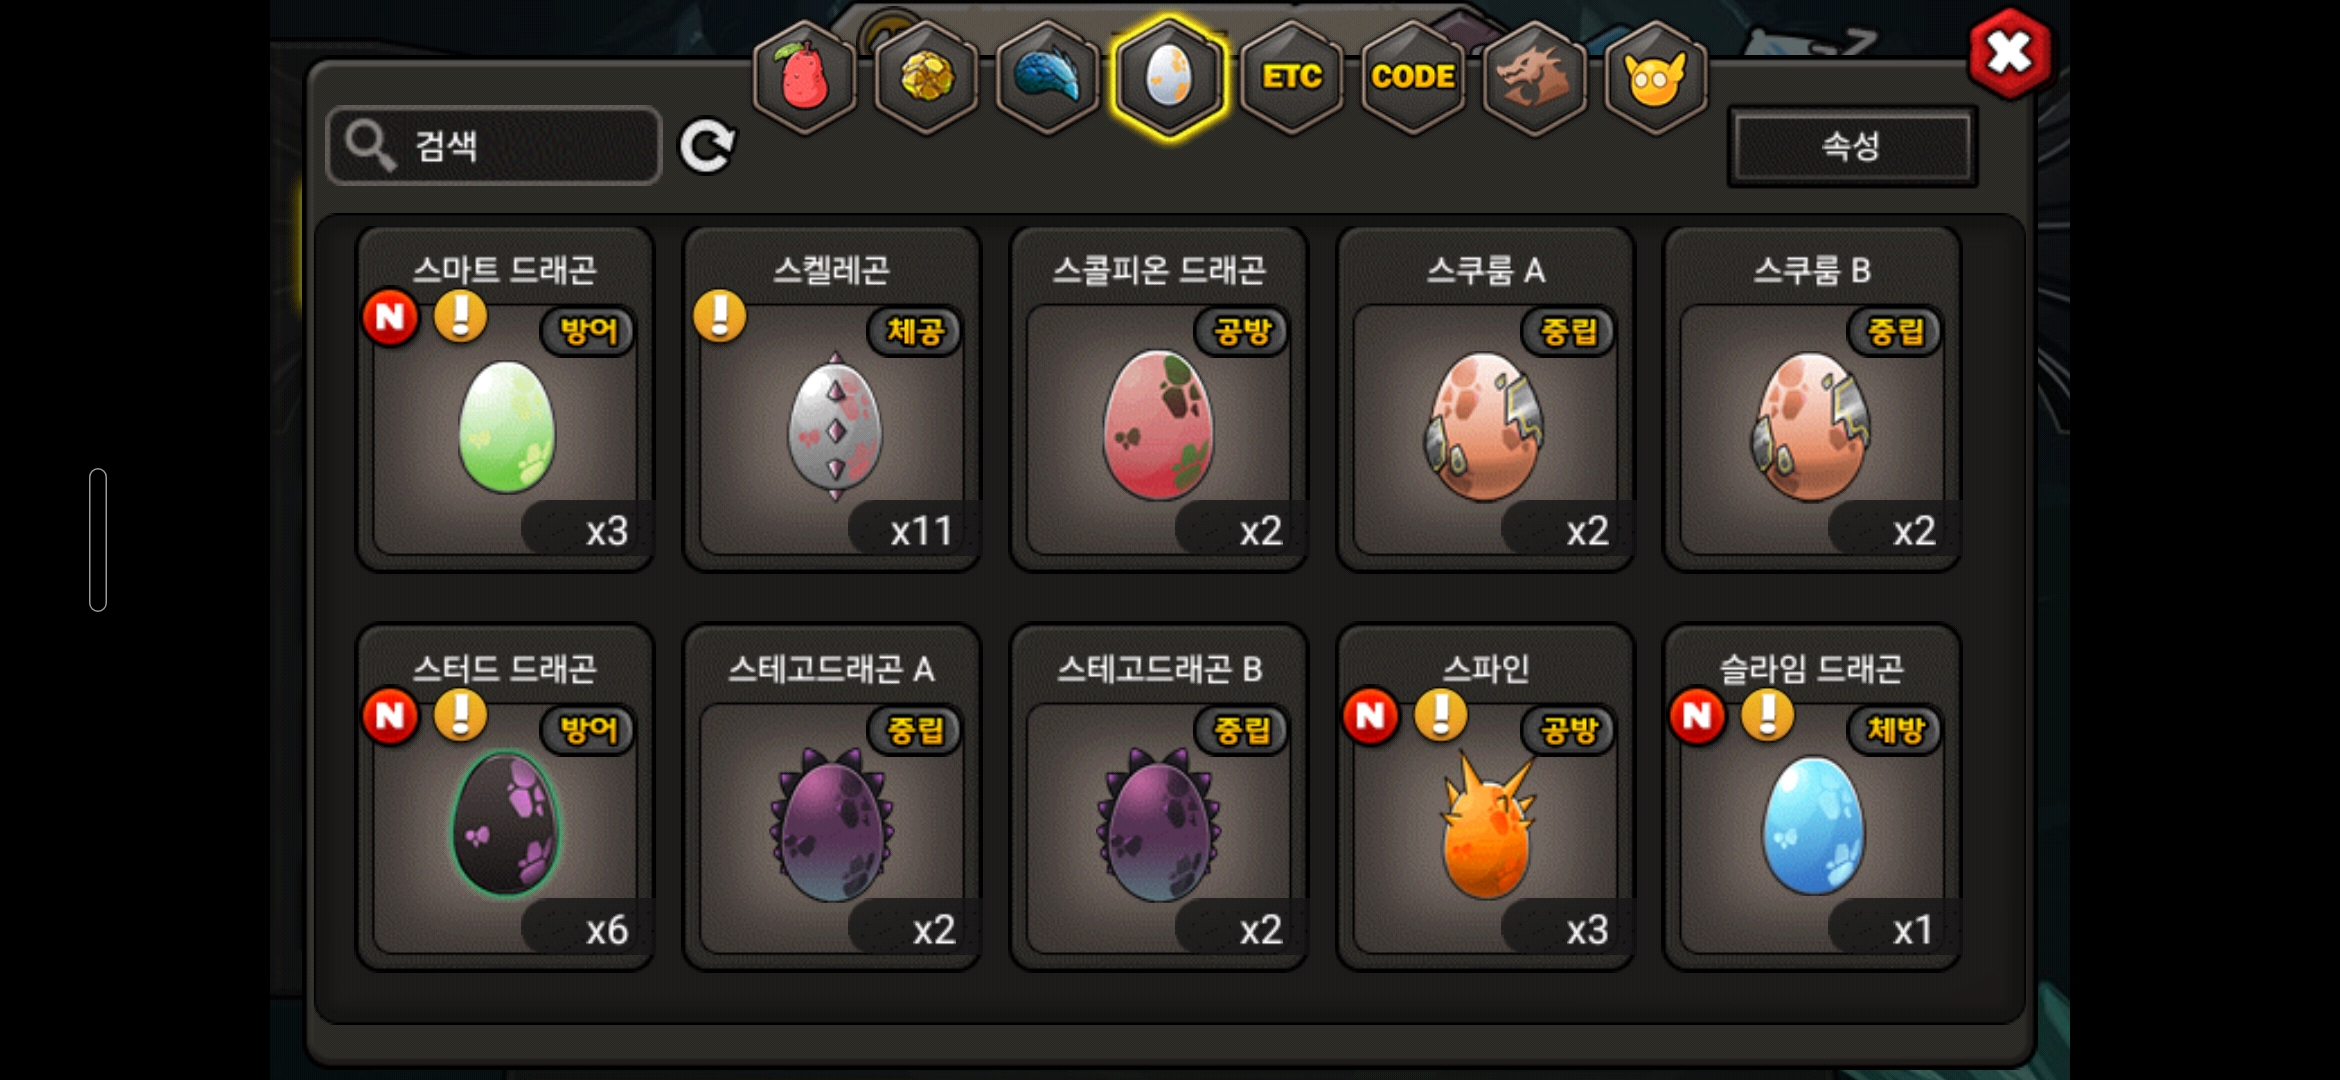
Task: Open the ETC item tab
Action: coord(1291,78)
